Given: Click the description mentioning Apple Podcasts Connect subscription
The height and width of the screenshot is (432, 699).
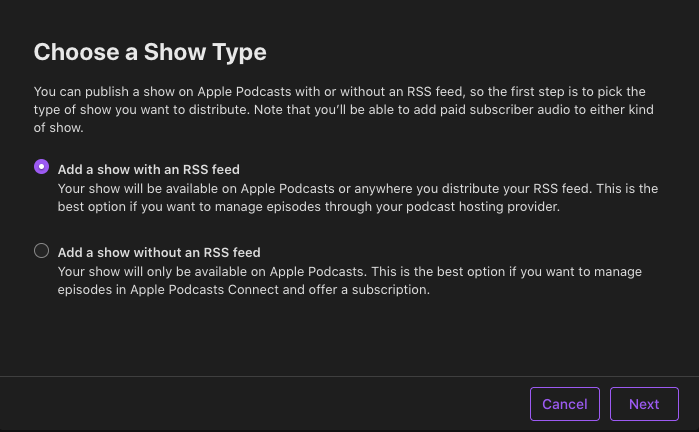Looking at the screenshot, I should (x=350, y=280).
